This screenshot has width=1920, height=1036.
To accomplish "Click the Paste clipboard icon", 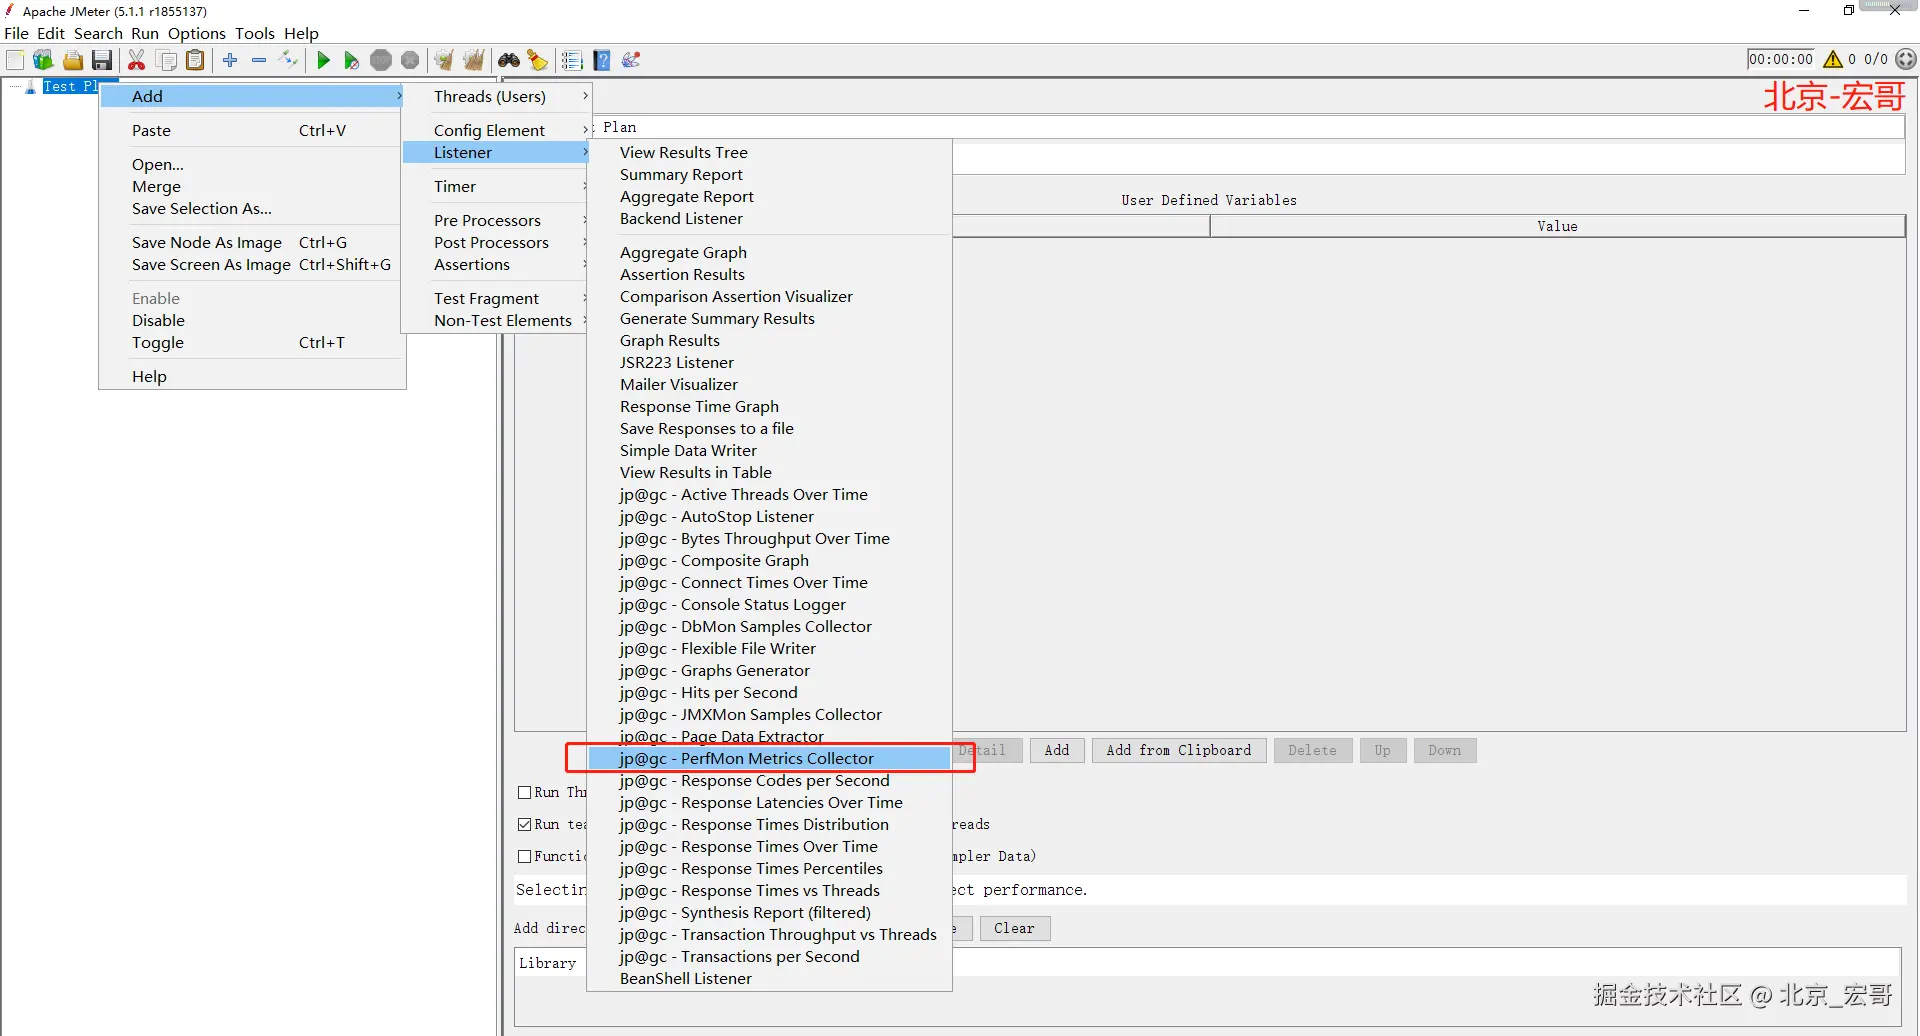I will coord(196,60).
